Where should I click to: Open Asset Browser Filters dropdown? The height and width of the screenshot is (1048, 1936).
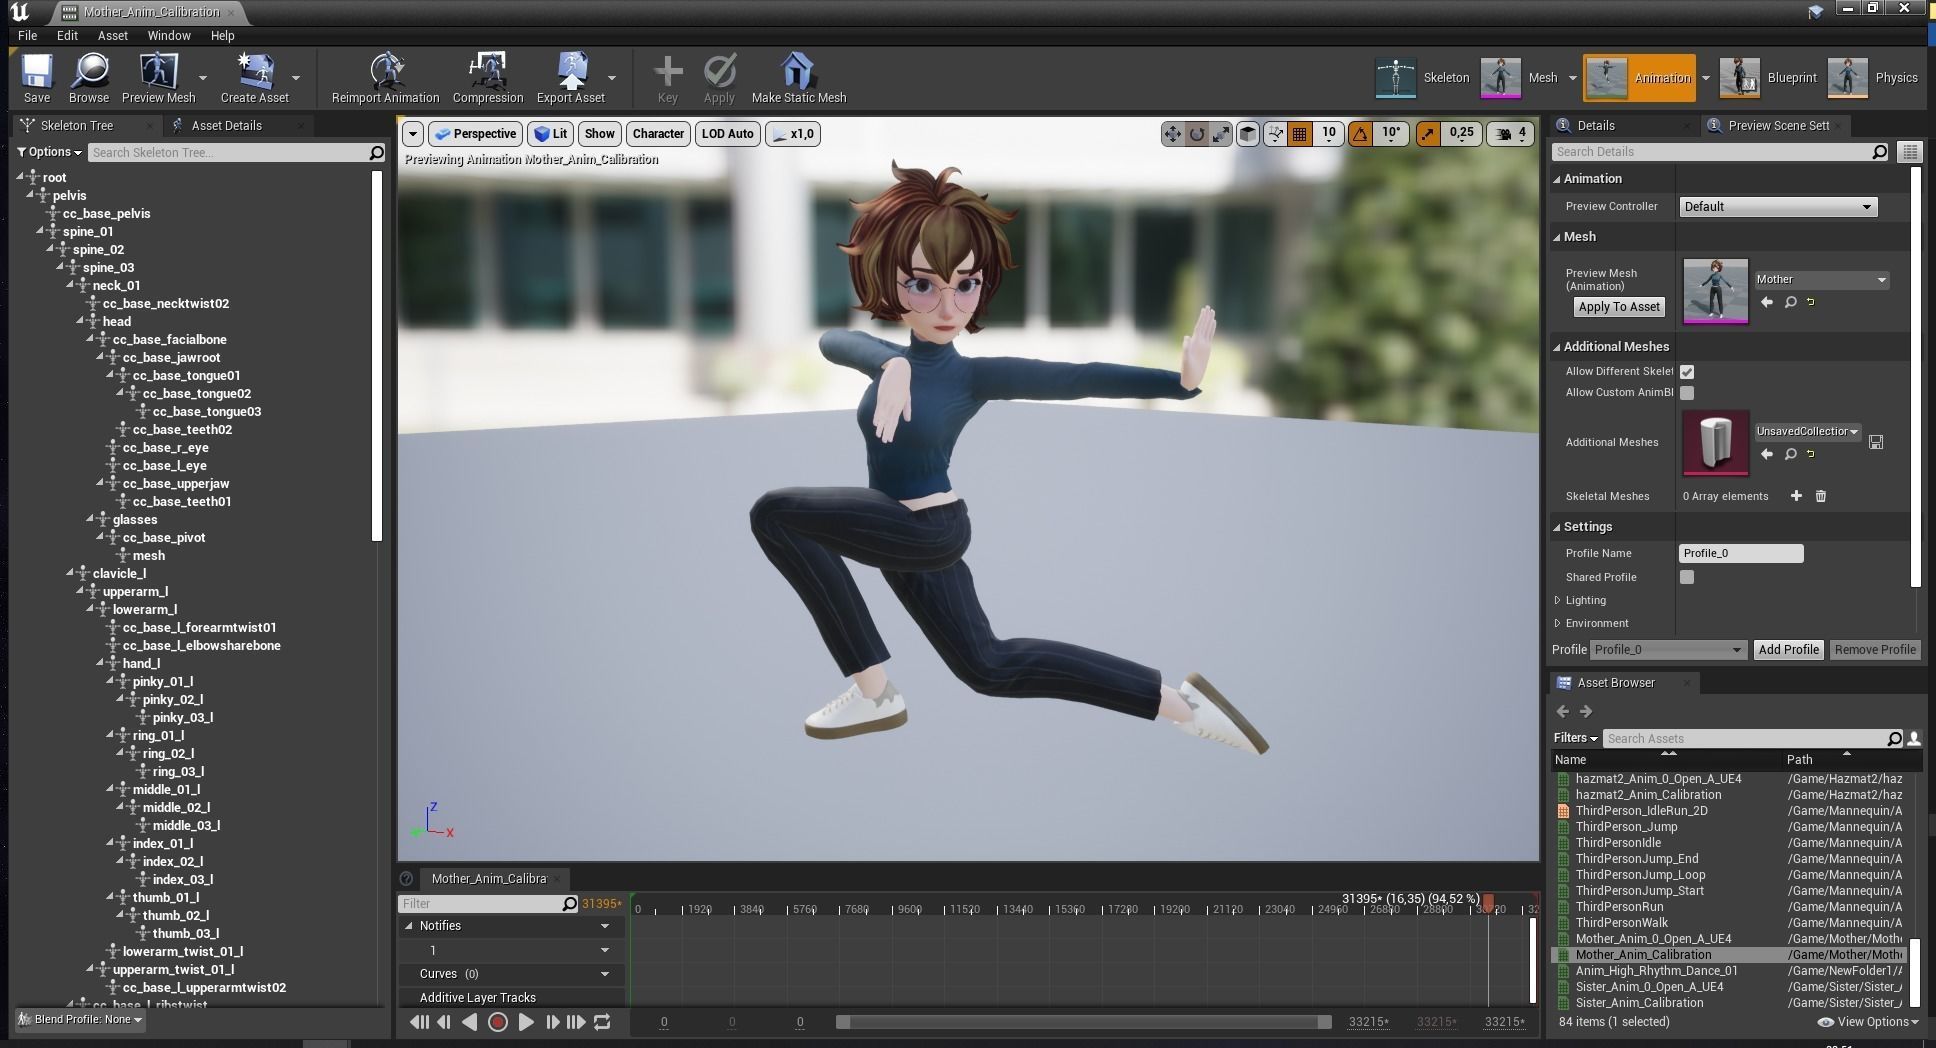[1575, 738]
